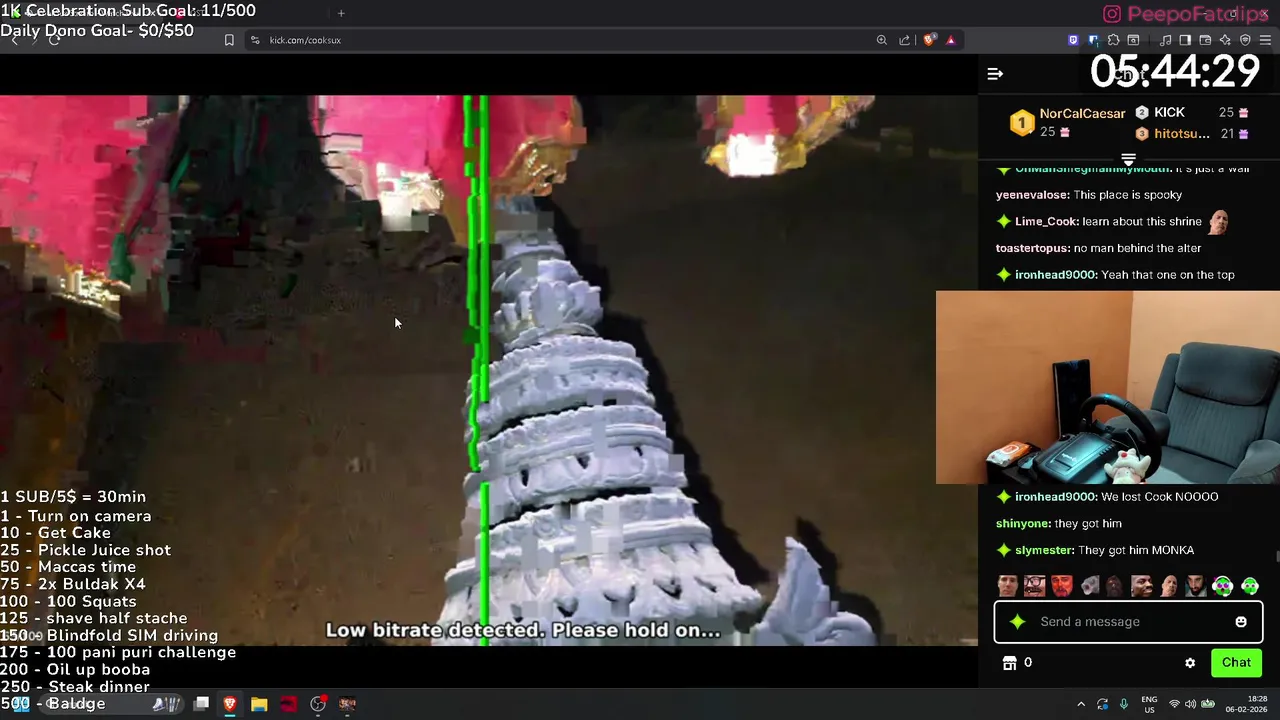Viewport: 1280px width, 720px height.
Task: Open the Leo AI sparkle icon
Action: 1225,40
